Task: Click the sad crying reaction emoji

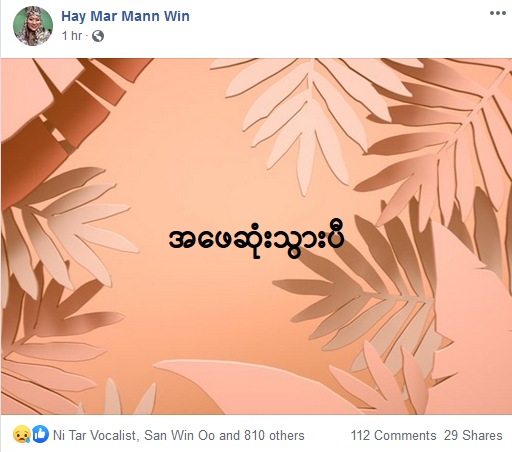Action: point(22,434)
